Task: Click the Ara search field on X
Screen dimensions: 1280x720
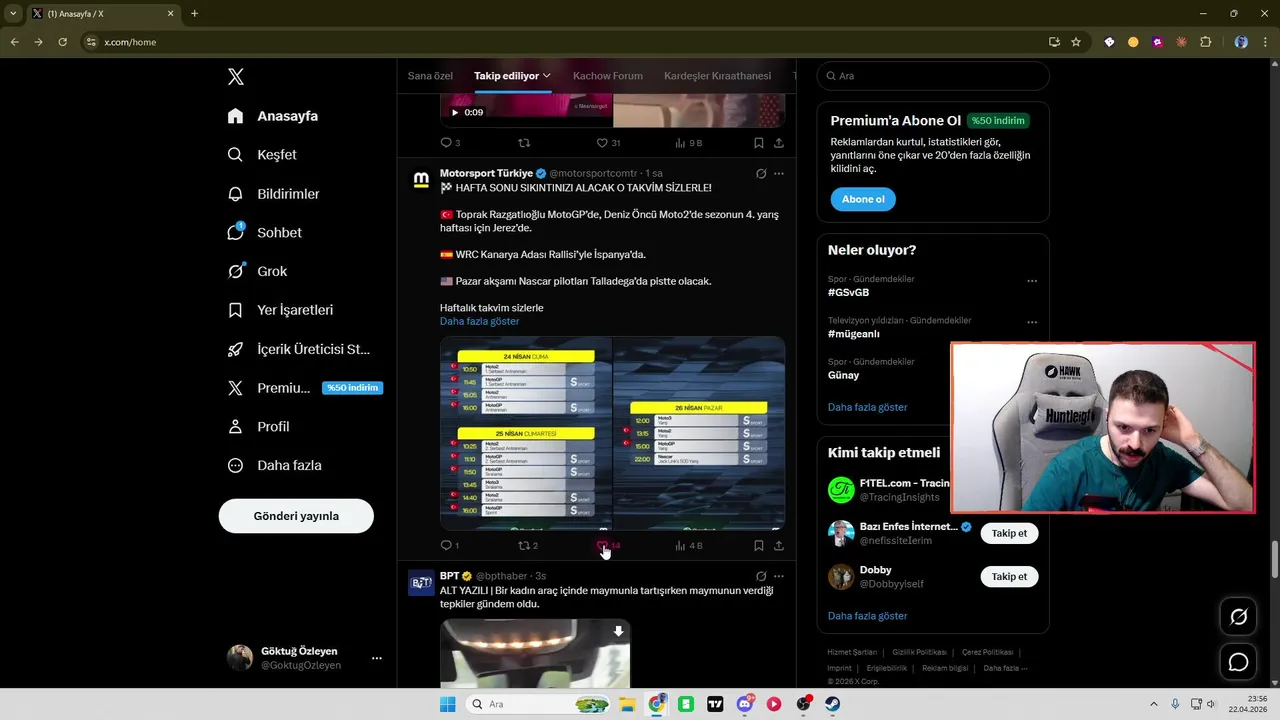Action: pyautogui.click(x=933, y=76)
